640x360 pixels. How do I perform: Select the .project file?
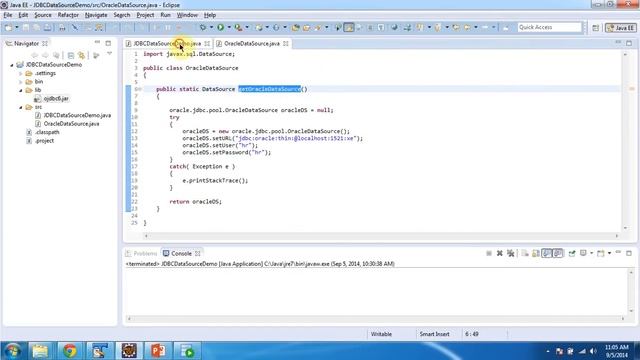click(x=44, y=141)
